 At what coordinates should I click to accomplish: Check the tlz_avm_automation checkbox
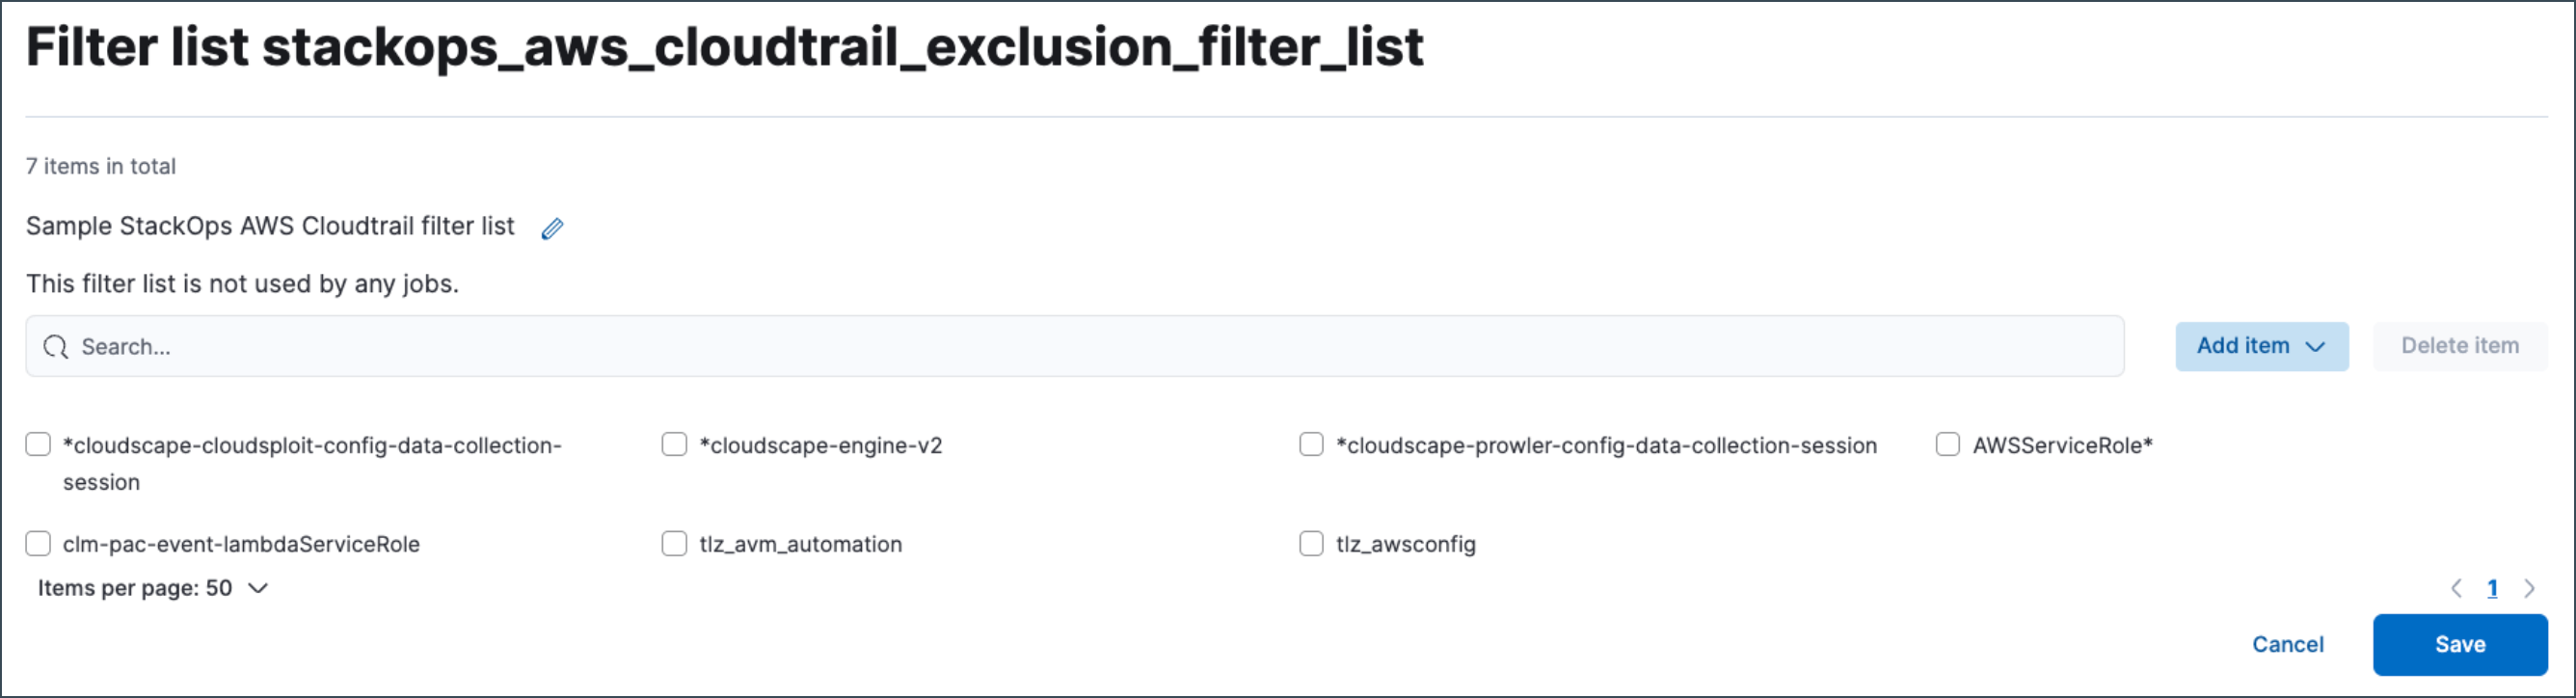coord(673,543)
